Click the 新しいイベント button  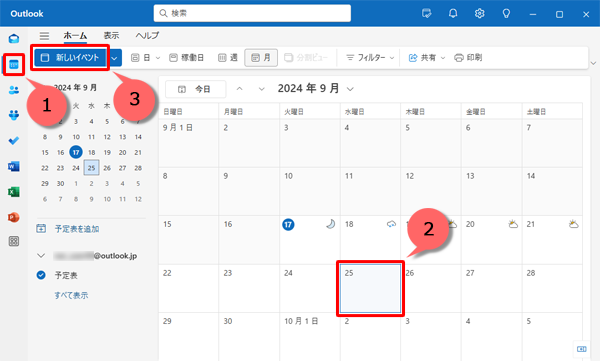pyautogui.click(x=70, y=58)
